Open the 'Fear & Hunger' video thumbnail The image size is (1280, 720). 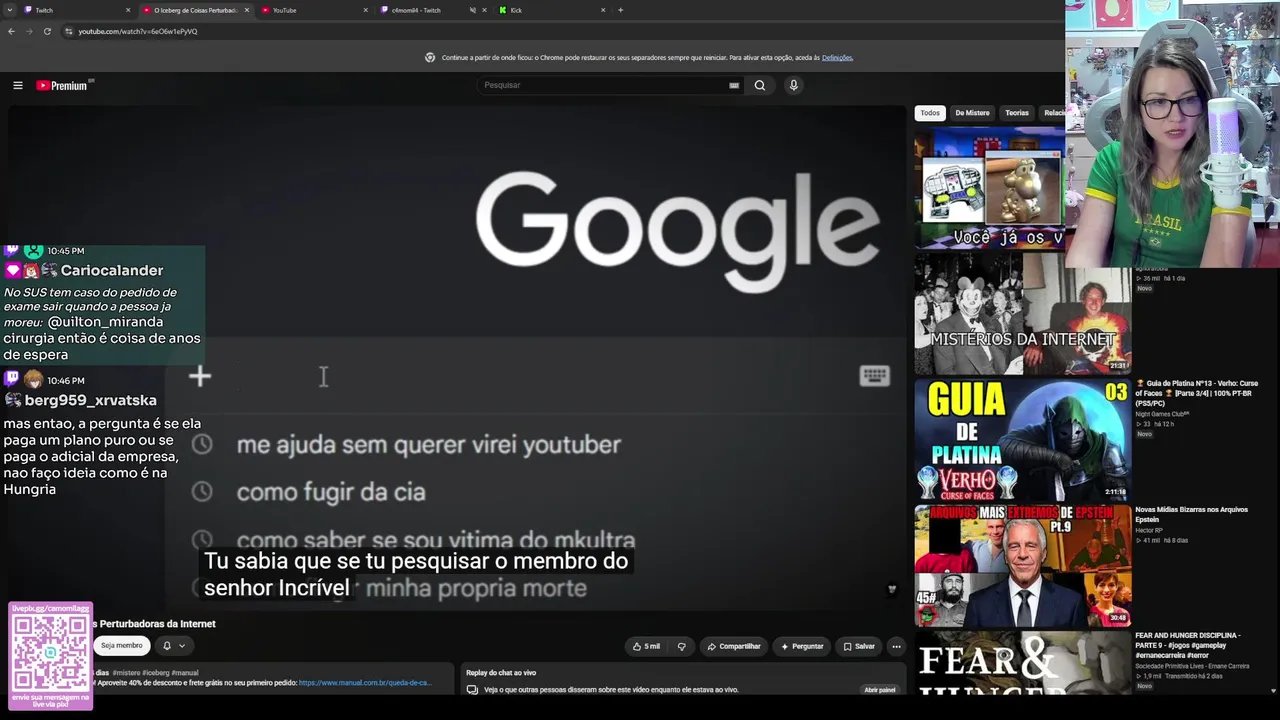(1022, 663)
